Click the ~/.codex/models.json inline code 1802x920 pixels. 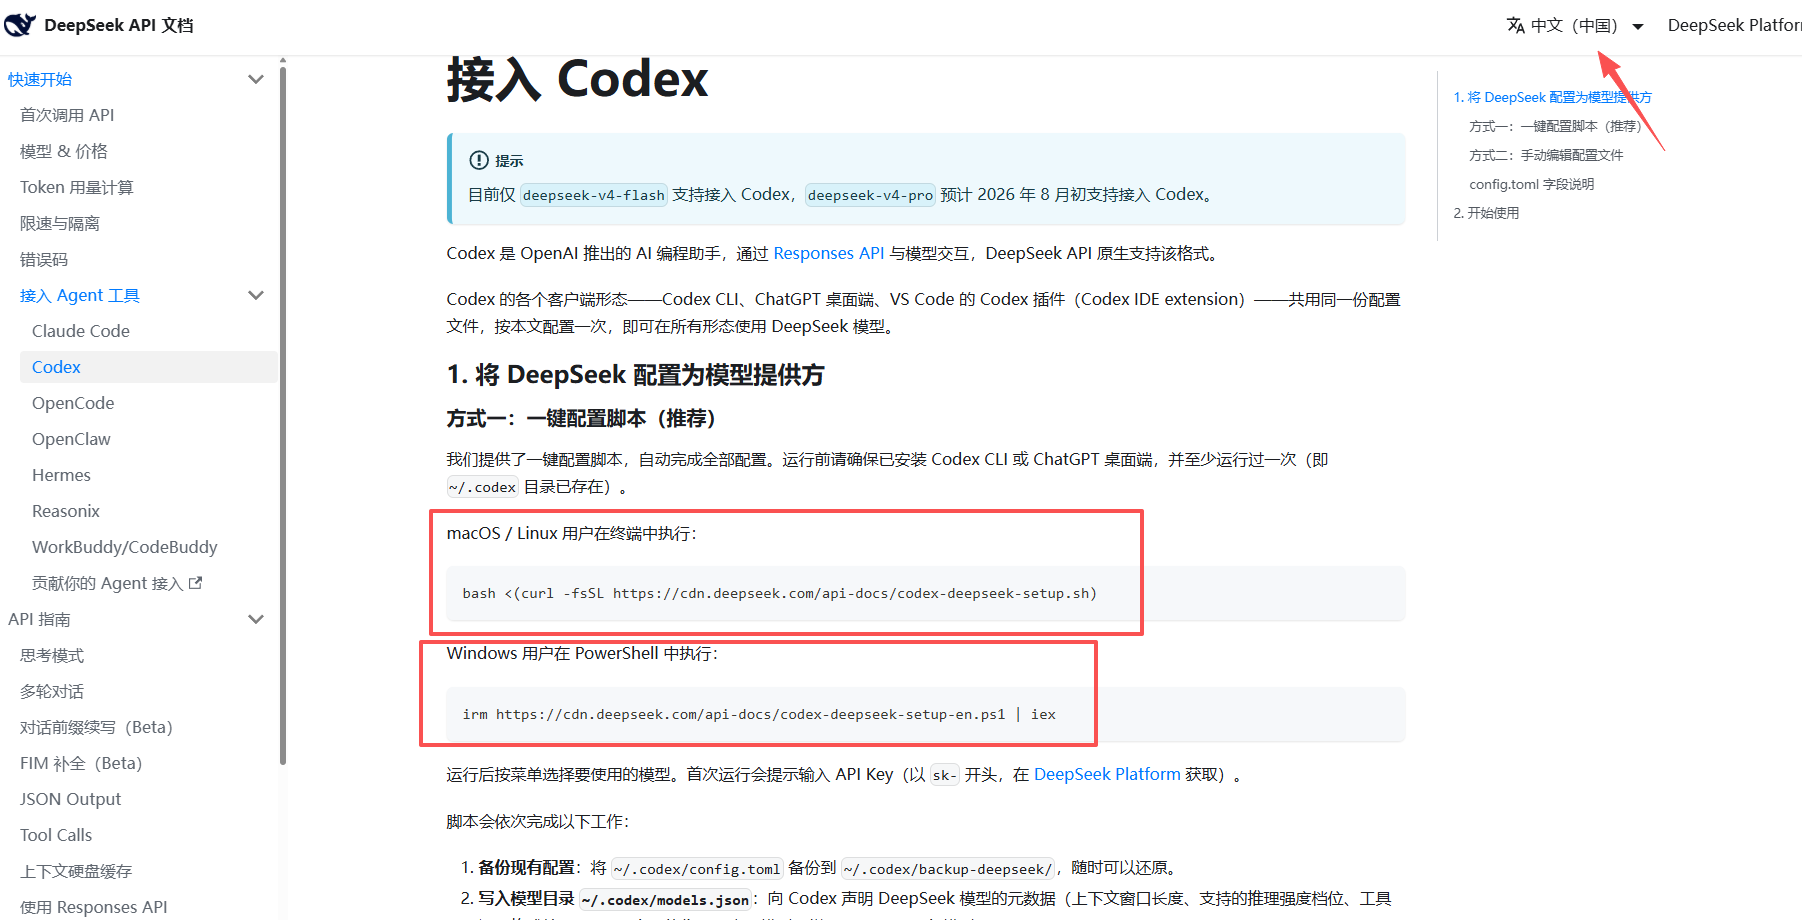(666, 900)
